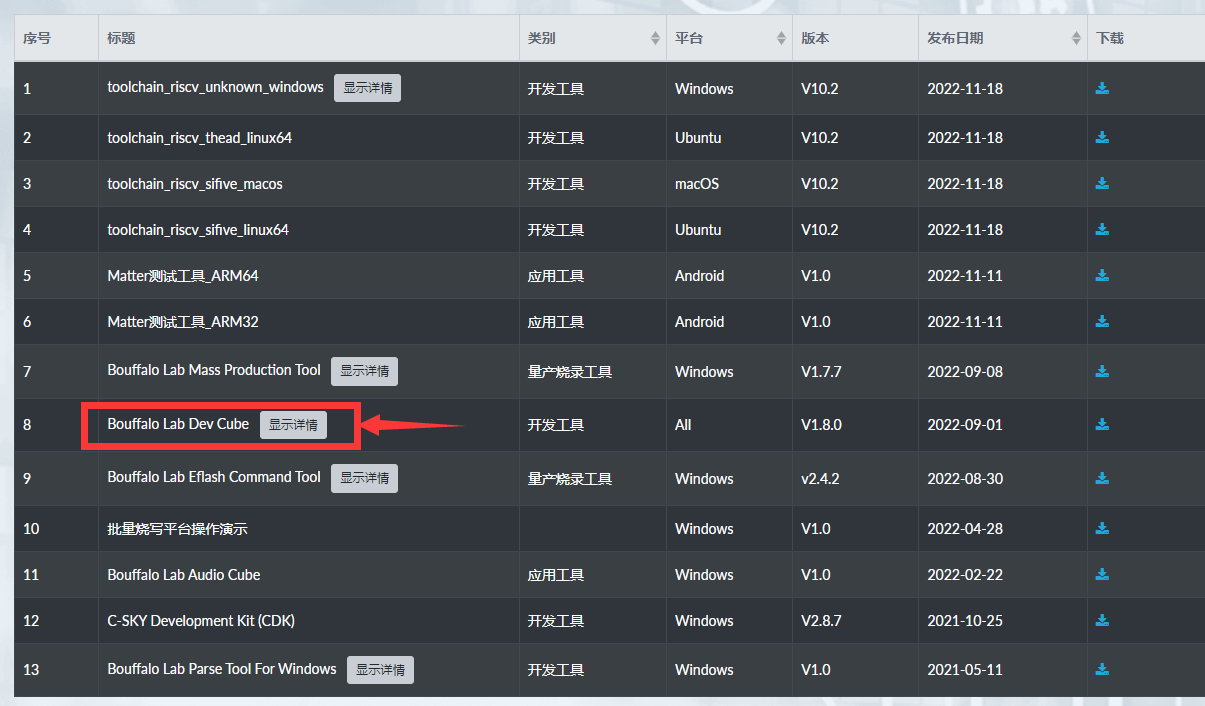Viewport: 1205px width, 706px height.
Task: Download toolchain_riscv_unknown_windows via its download icon
Action: (x=1102, y=88)
